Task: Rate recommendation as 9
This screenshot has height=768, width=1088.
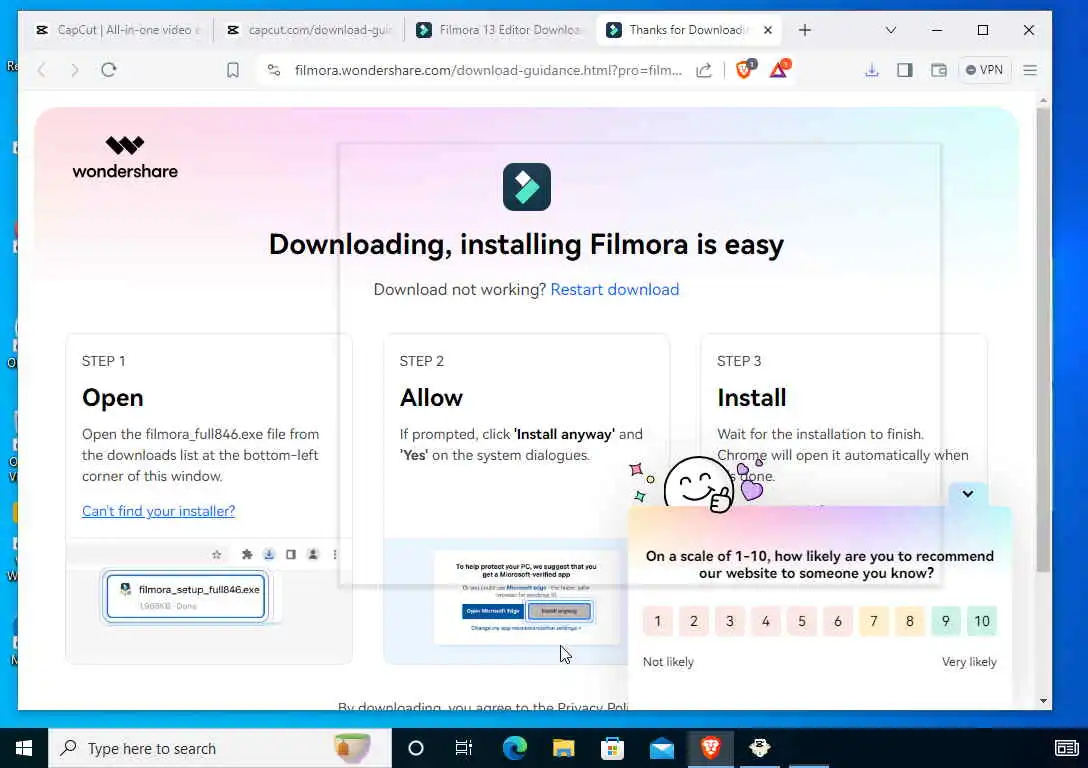Action: (x=946, y=621)
